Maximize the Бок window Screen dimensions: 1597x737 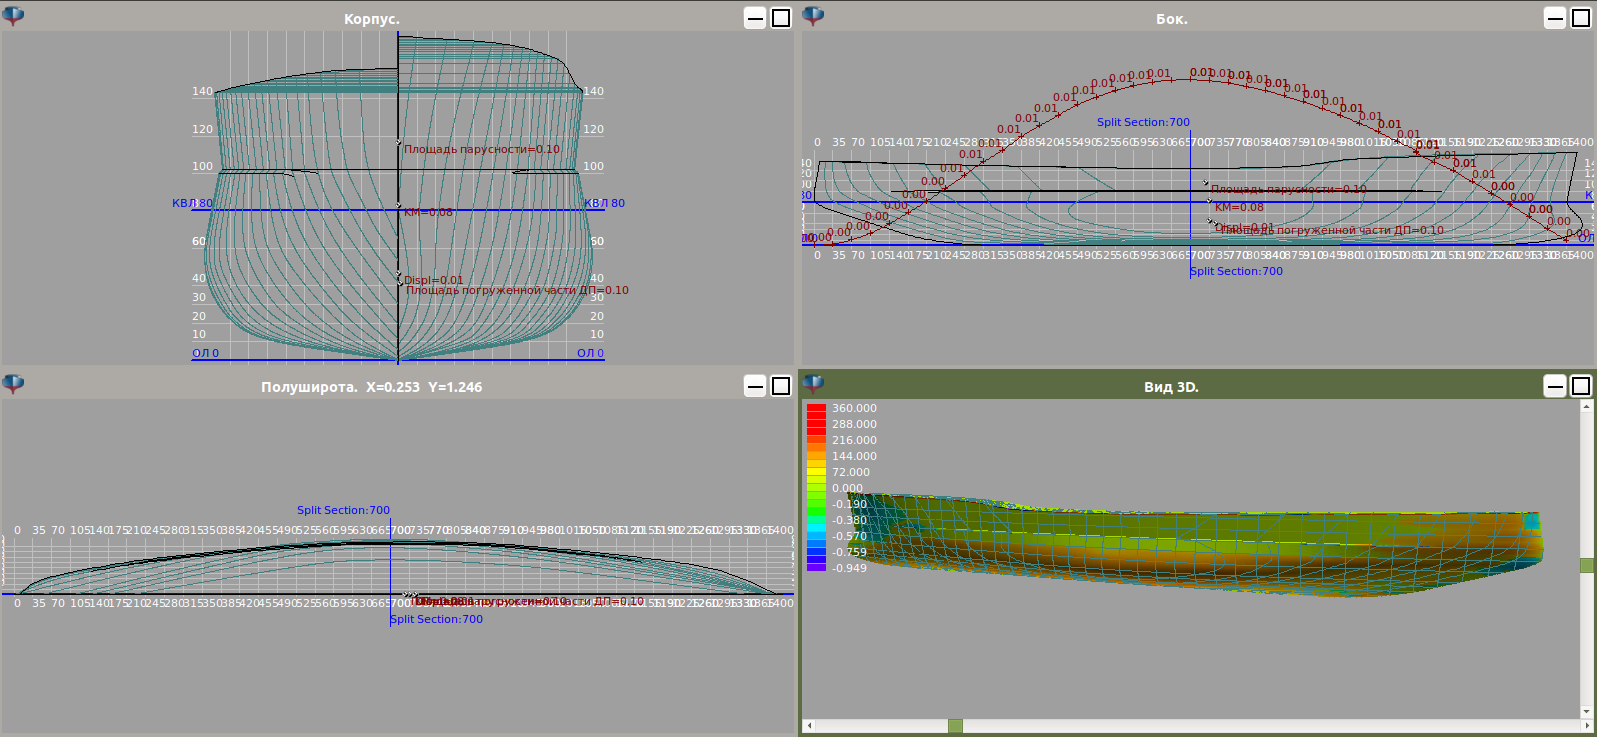point(1581,18)
